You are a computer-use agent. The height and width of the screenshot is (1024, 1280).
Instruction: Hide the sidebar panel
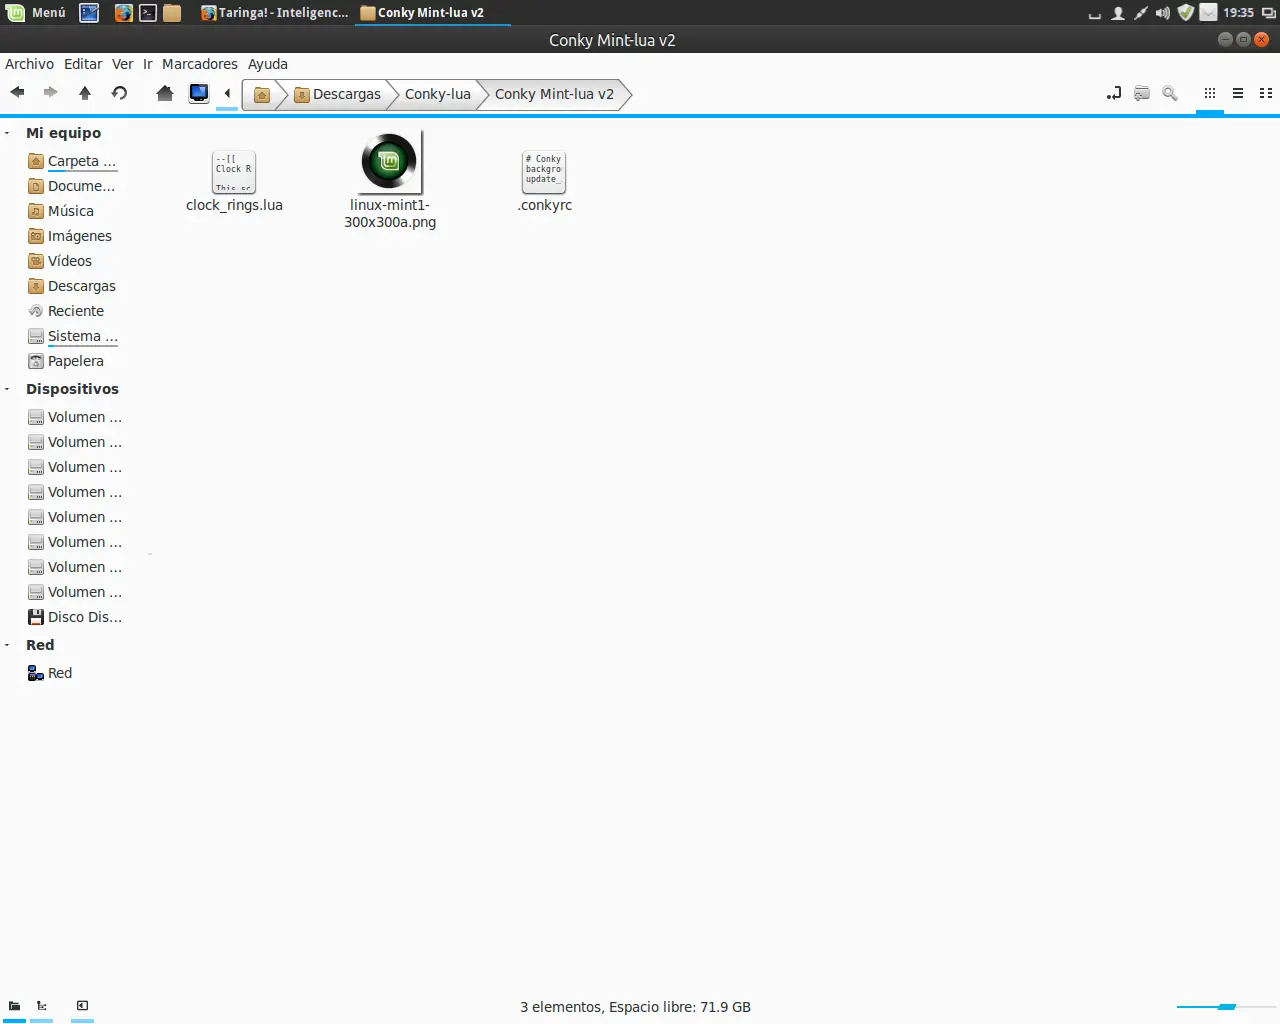pyautogui.click(x=81, y=1006)
